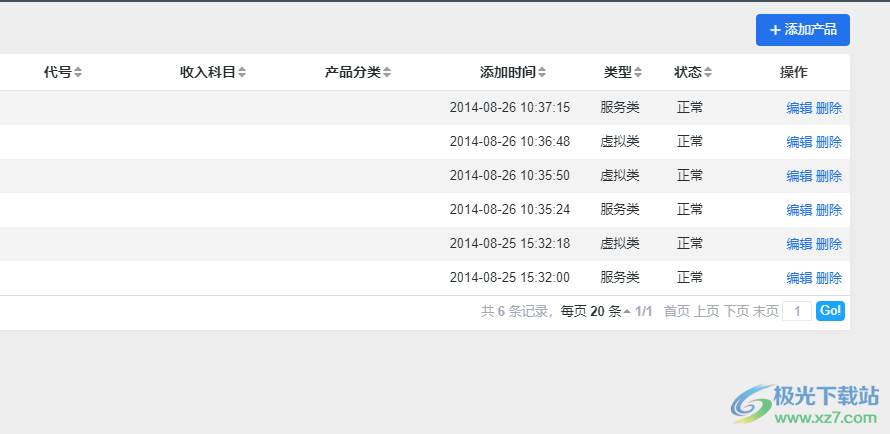Sort by 类型 column arrows
The image size is (890, 434).
(x=638, y=72)
